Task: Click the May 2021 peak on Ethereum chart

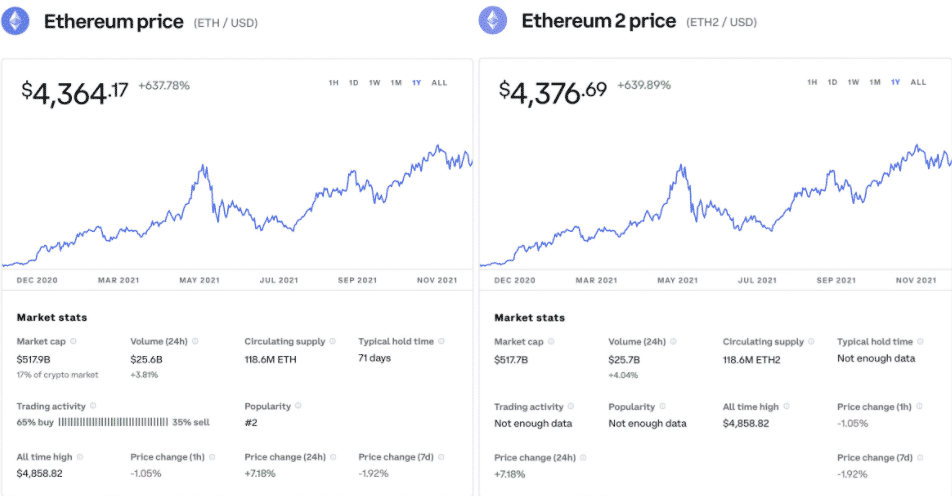Action: tap(204, 167)
